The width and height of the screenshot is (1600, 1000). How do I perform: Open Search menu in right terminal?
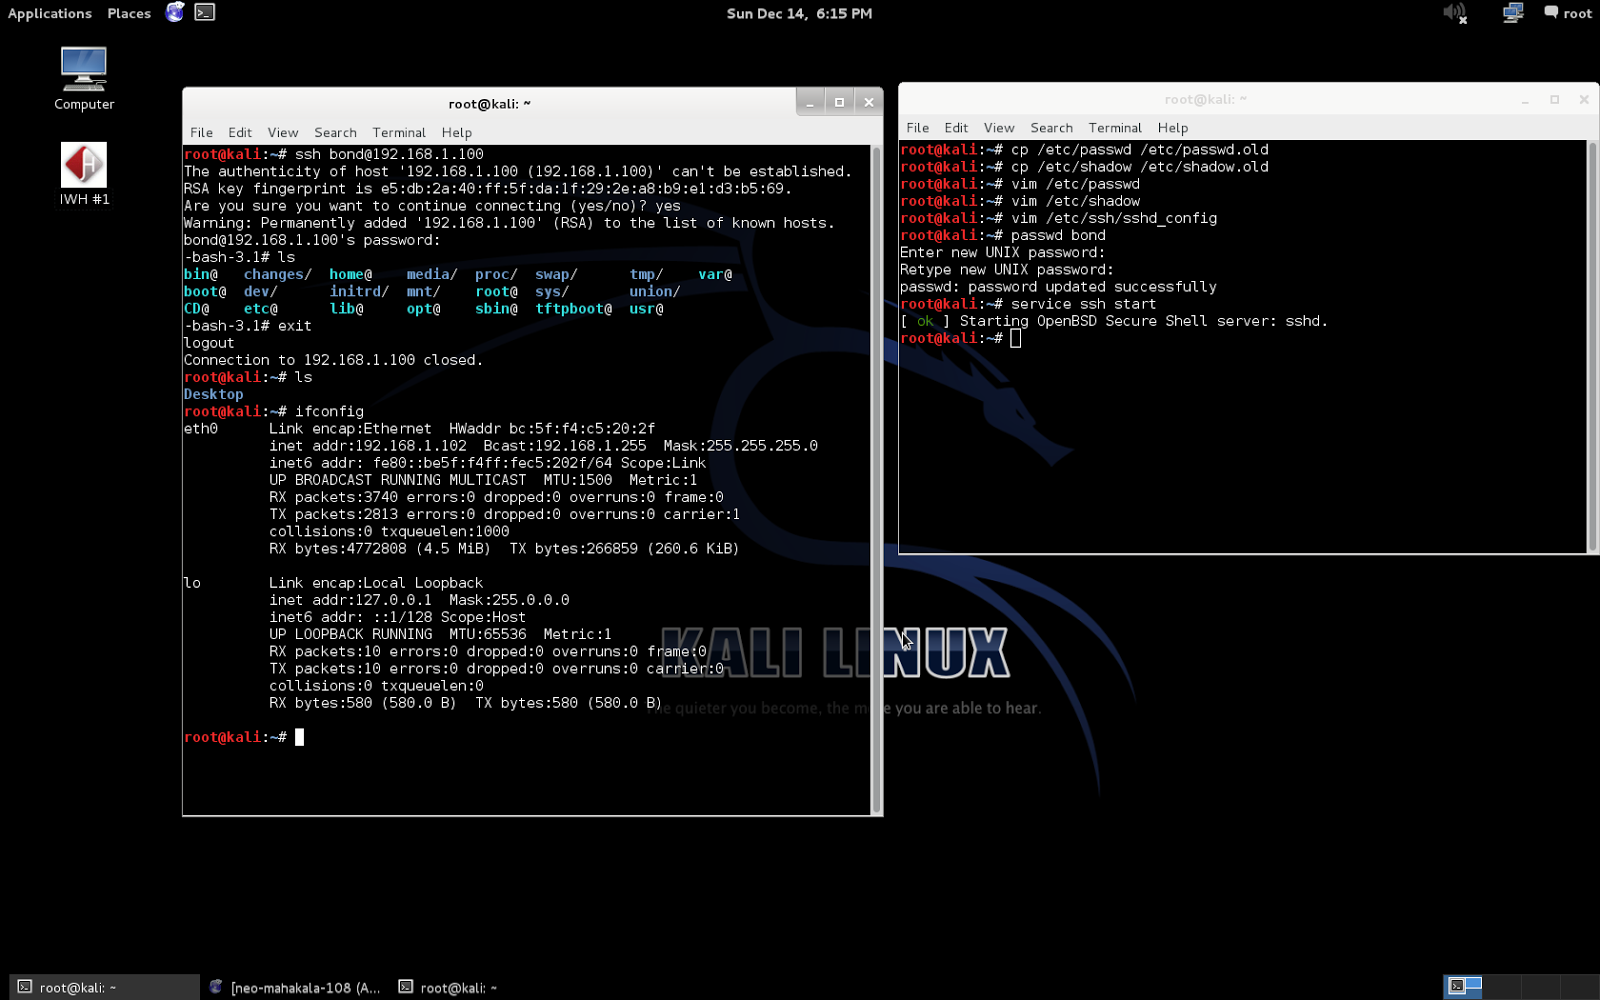pyautogui.click(x=1051, y=128)
